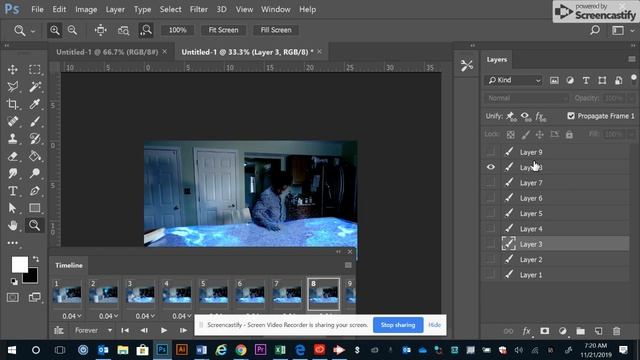
Task: Open the File menu
Action: click(37, 9)
